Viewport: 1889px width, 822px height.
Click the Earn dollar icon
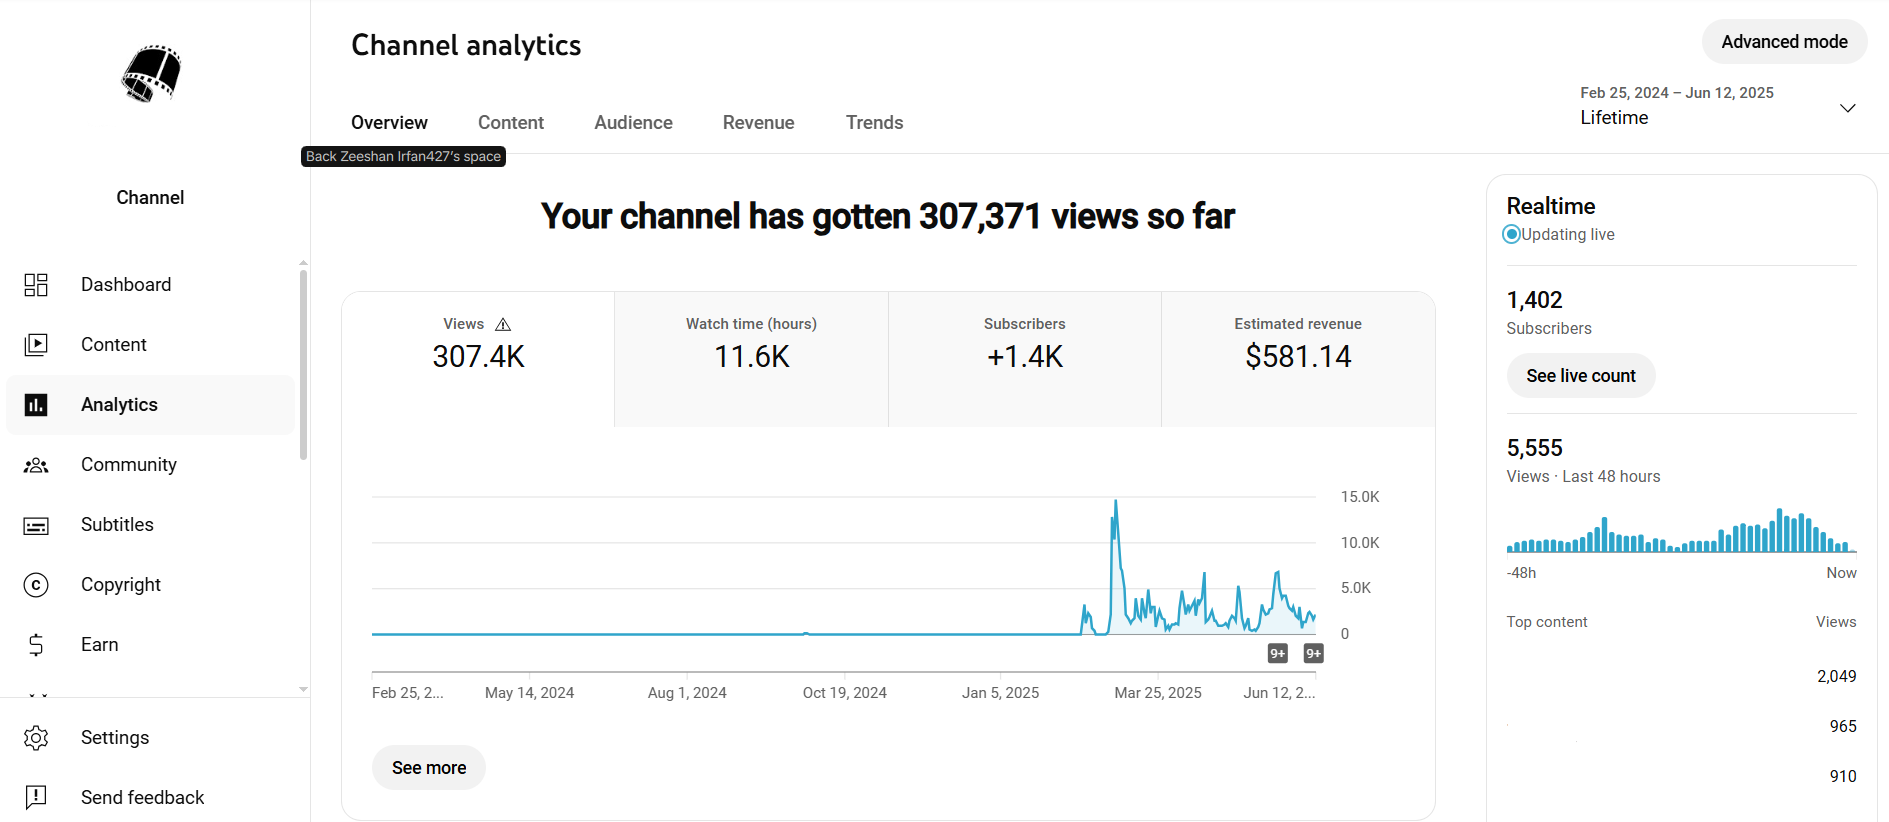point(36,645)
